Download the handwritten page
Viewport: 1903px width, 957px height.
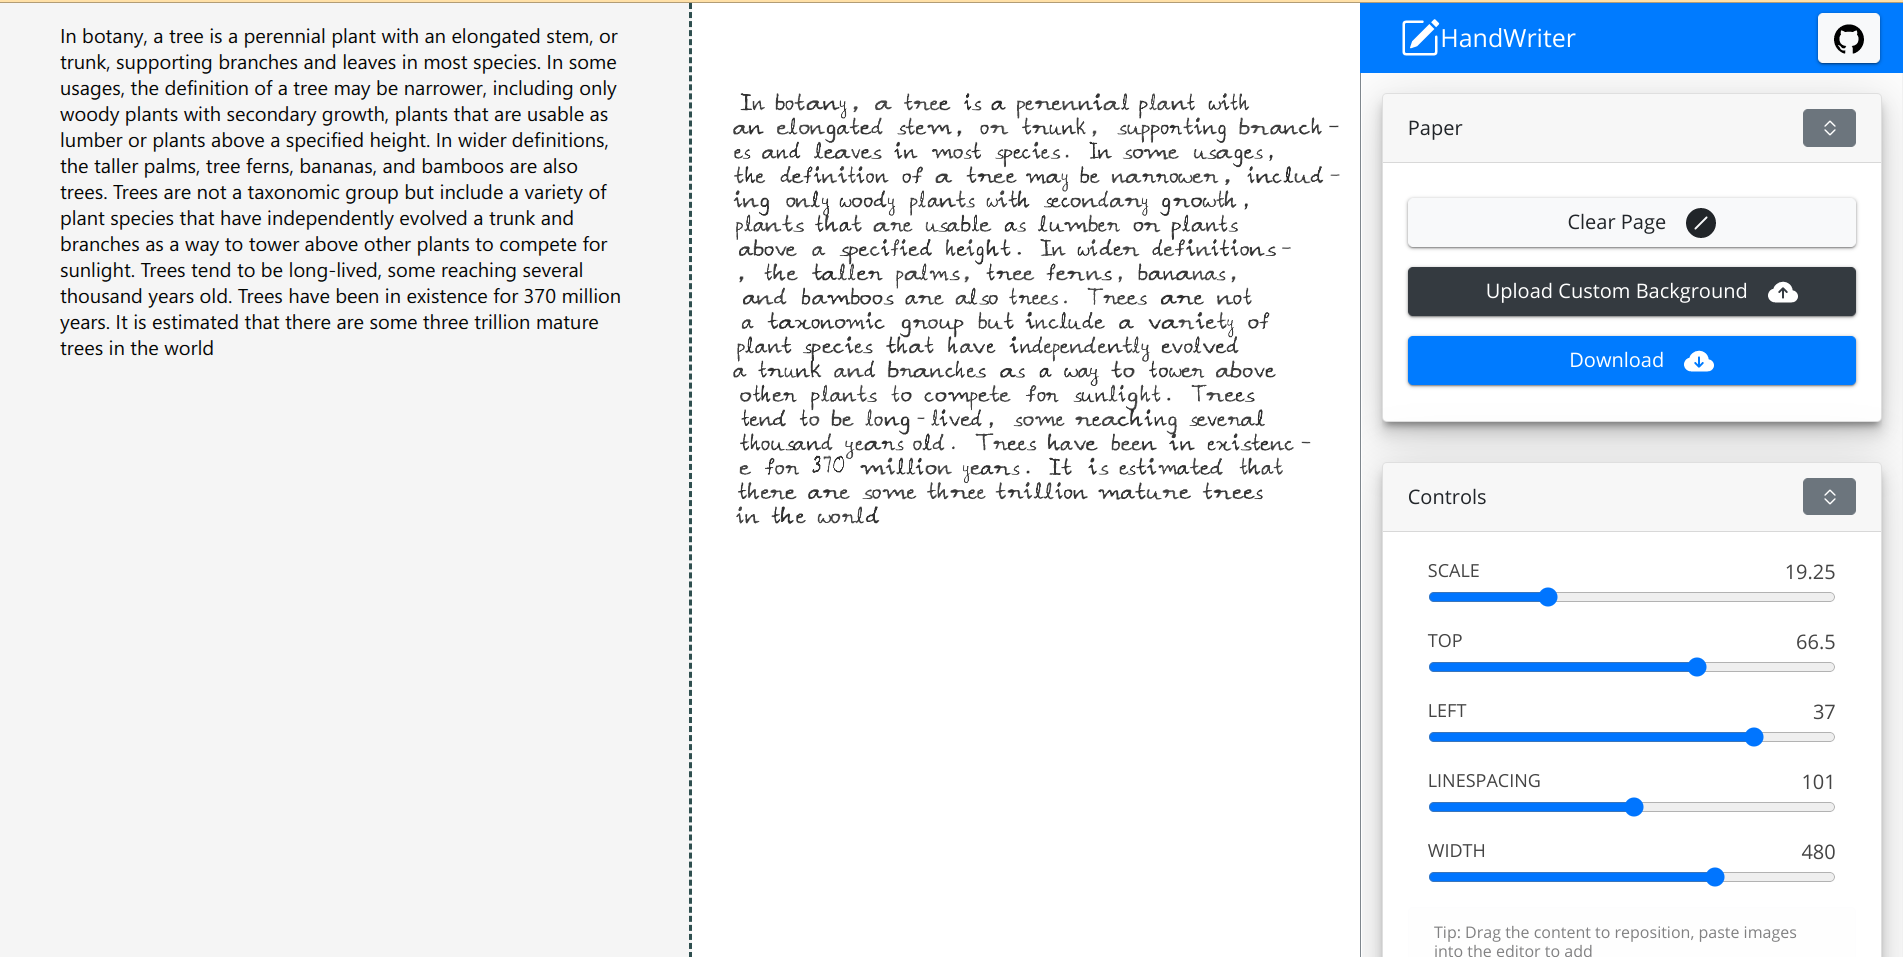[1631, 360]
